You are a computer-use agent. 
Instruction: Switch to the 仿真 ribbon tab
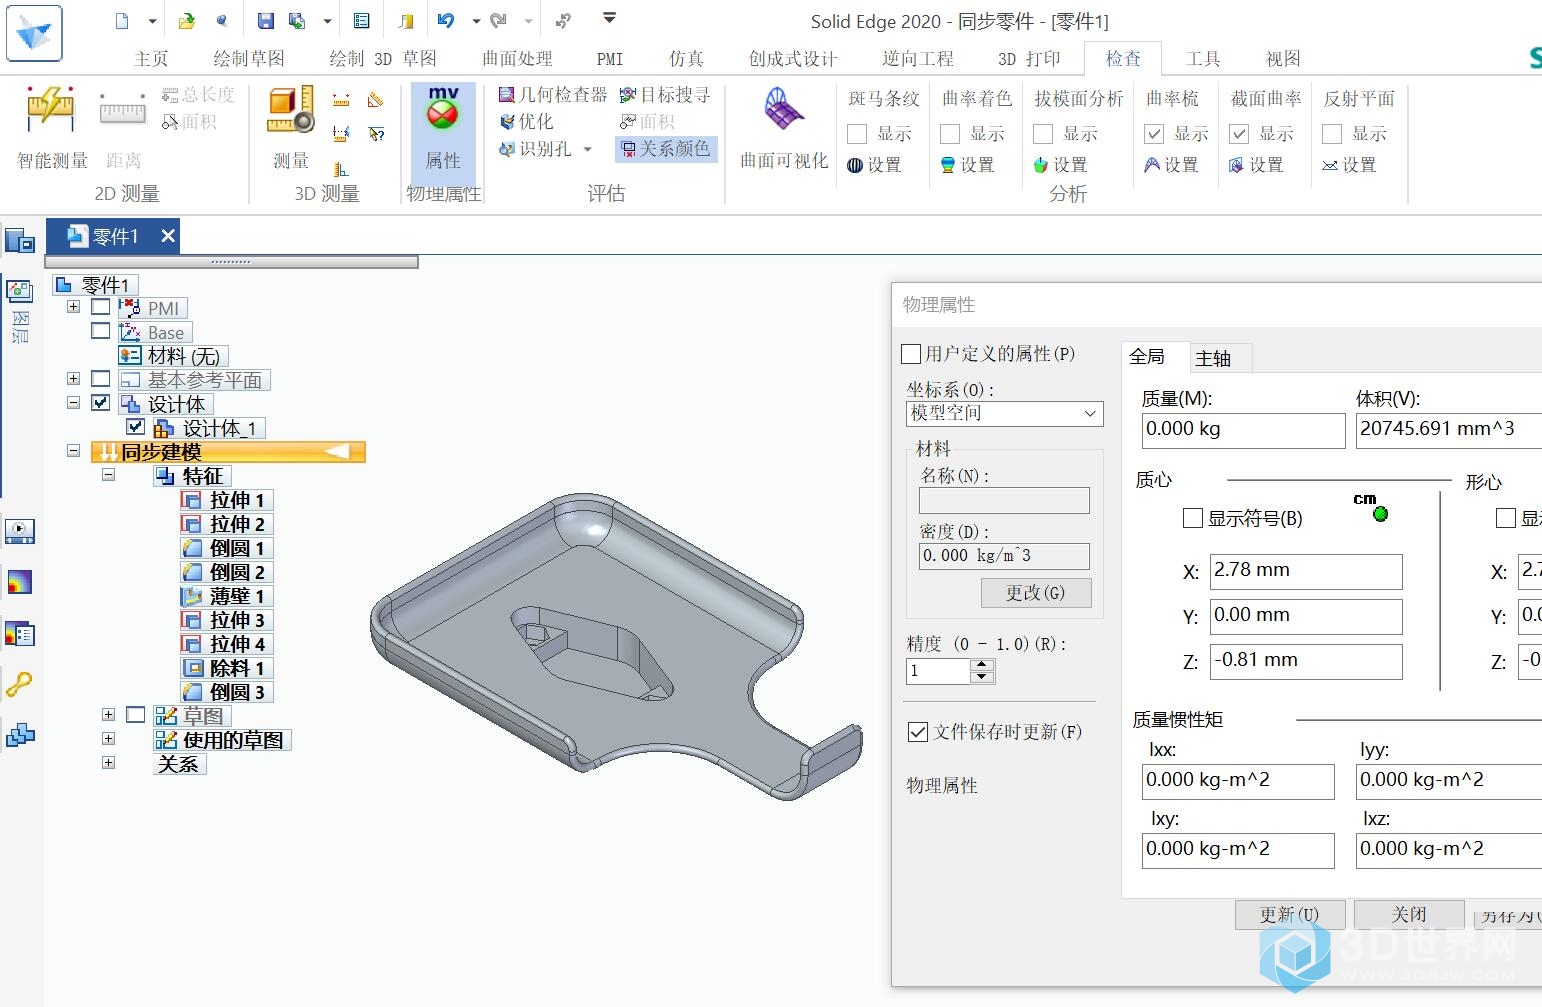point(686,59)
